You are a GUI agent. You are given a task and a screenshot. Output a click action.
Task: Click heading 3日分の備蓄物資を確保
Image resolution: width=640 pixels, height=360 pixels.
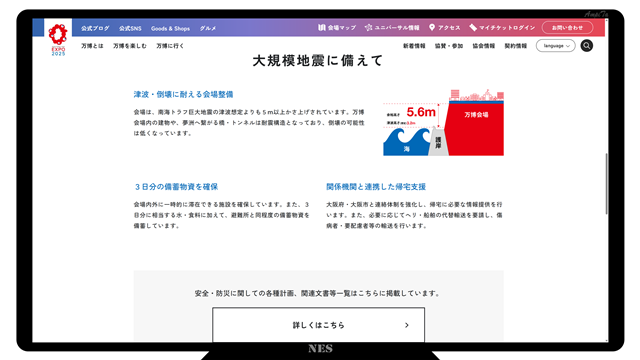[x=176, y=187]
